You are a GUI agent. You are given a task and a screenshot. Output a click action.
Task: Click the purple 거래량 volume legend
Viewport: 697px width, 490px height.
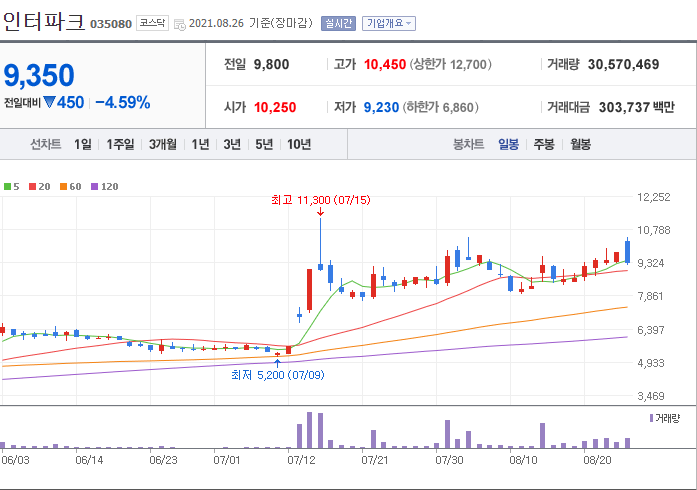pyautogui.click(x=665, y=418)
